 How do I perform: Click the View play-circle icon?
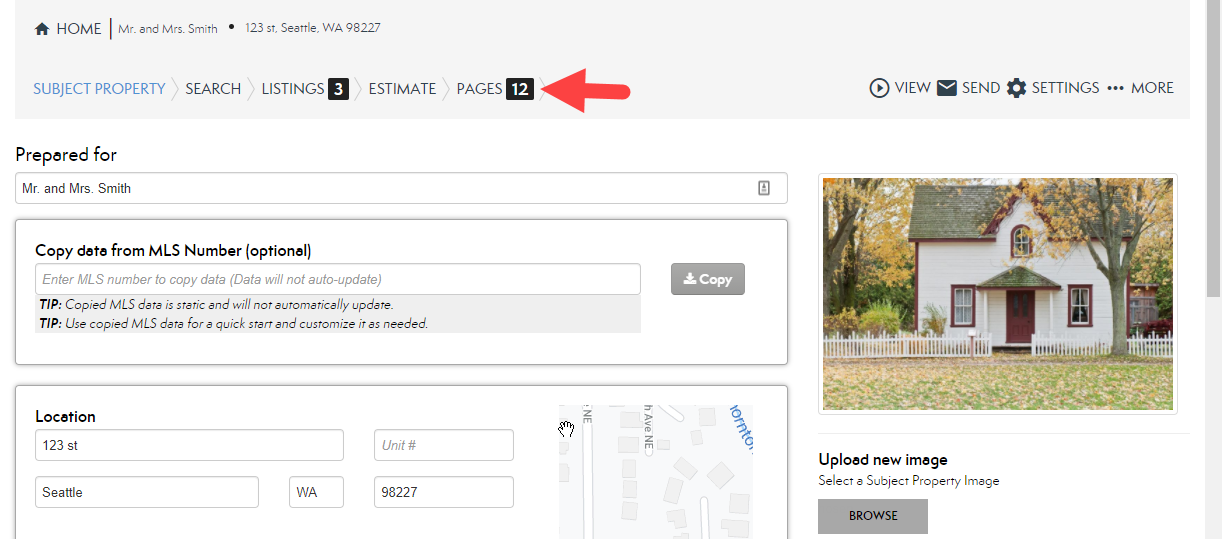point(879,88)
